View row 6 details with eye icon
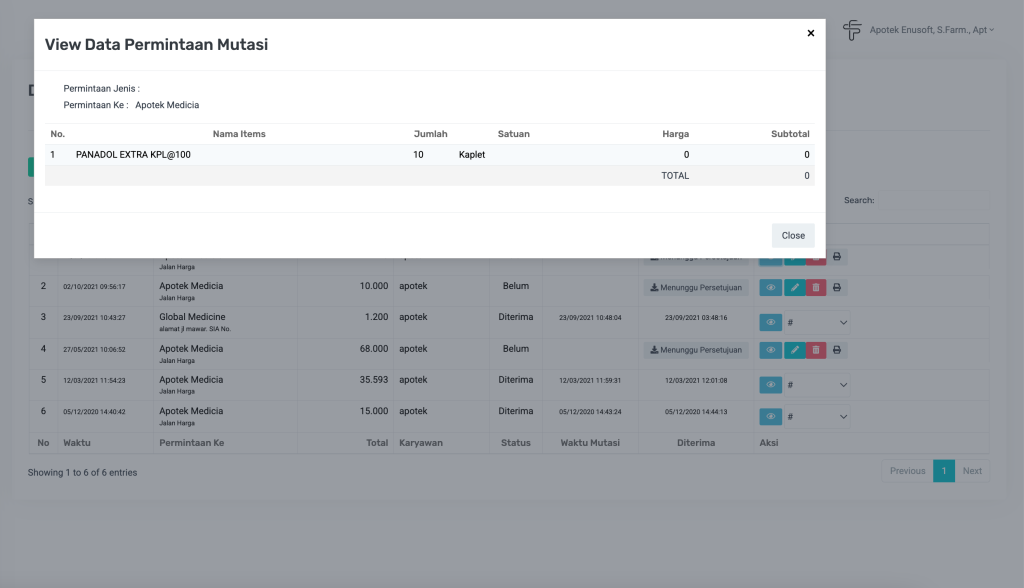 [x=770, y=416]
